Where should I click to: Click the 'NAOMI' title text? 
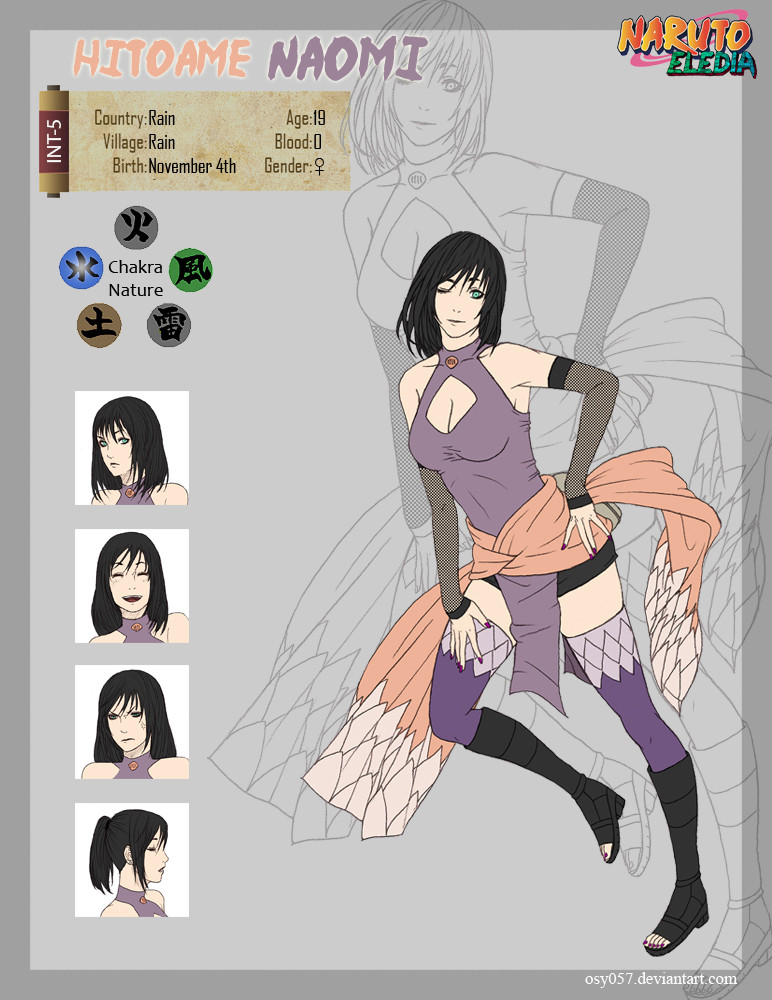(346, 58)
